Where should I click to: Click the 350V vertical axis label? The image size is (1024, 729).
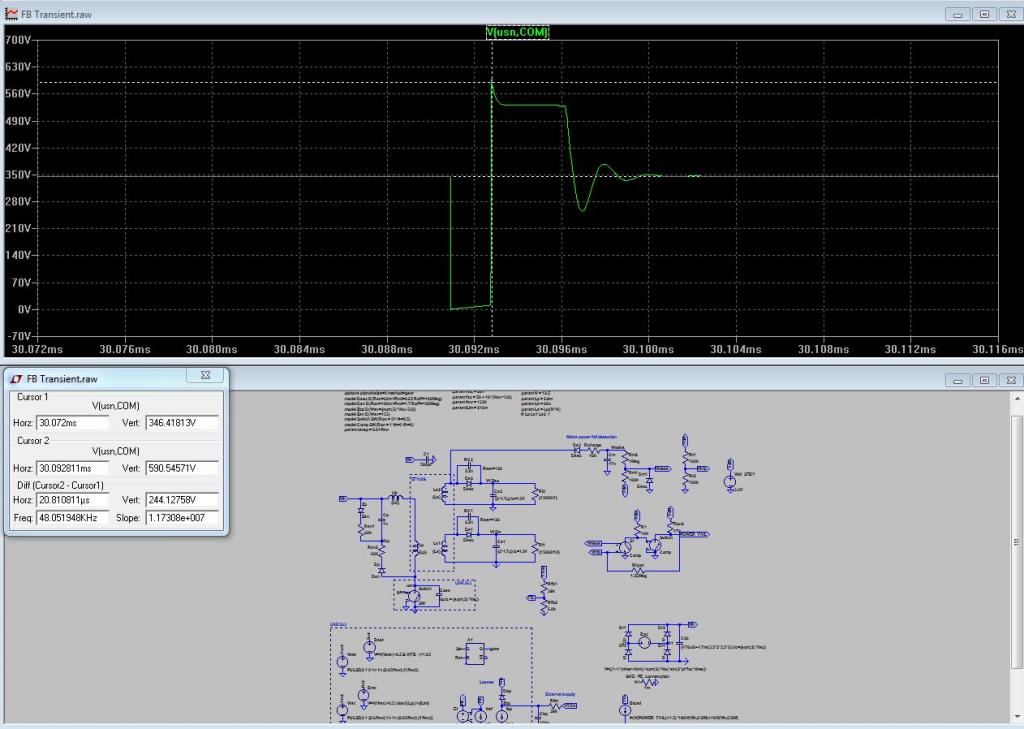pyautogui.click(x=18, y=174)
